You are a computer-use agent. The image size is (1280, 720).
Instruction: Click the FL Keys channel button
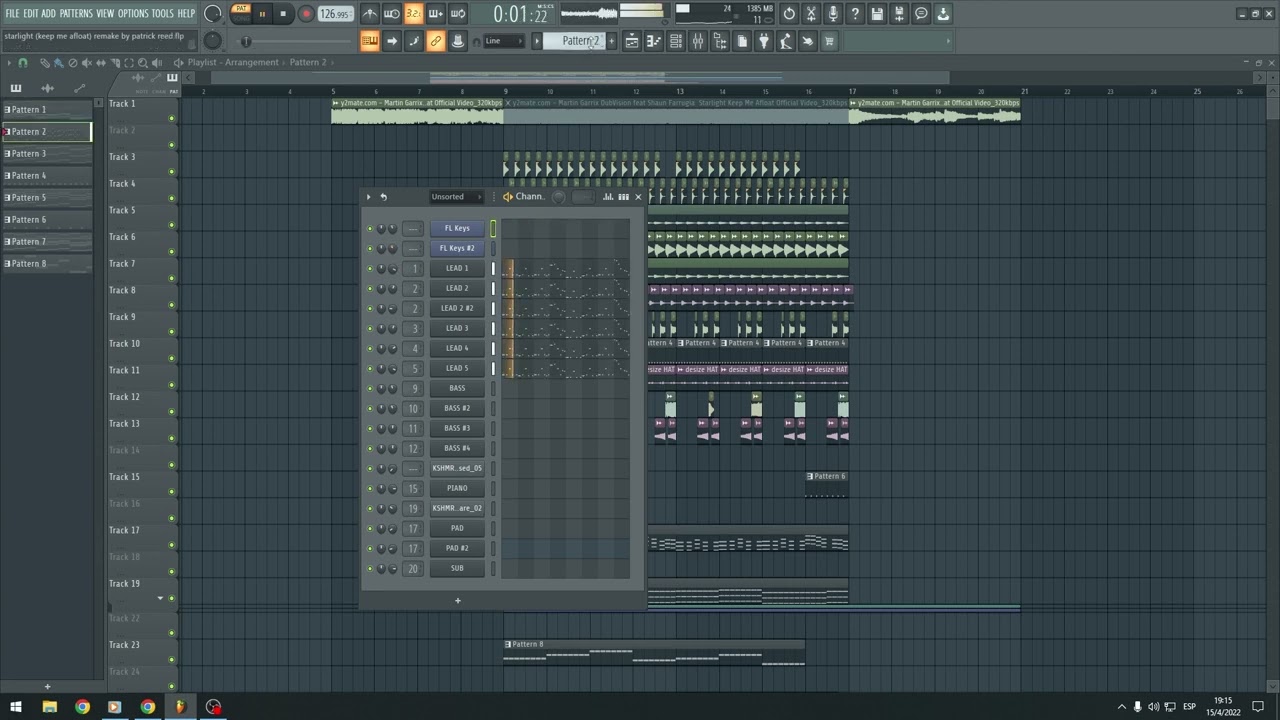(457, 228)
